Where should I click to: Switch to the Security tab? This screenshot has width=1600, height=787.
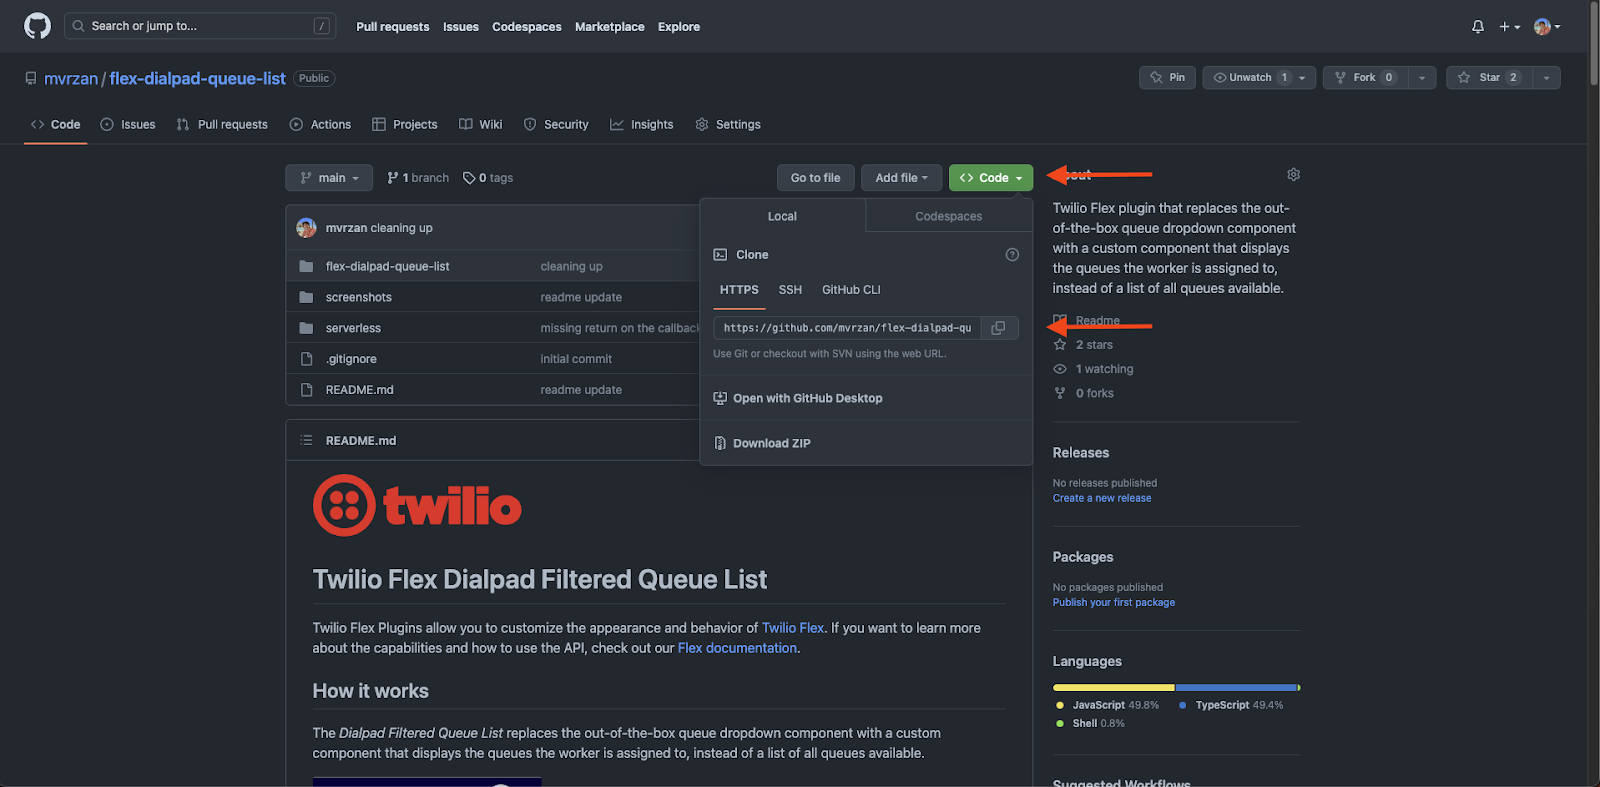[x=556, y=124]
